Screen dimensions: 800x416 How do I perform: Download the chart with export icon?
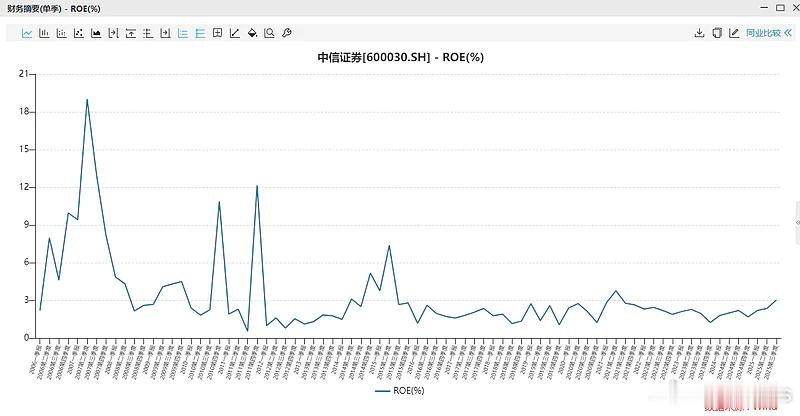(x=699, y=33)
